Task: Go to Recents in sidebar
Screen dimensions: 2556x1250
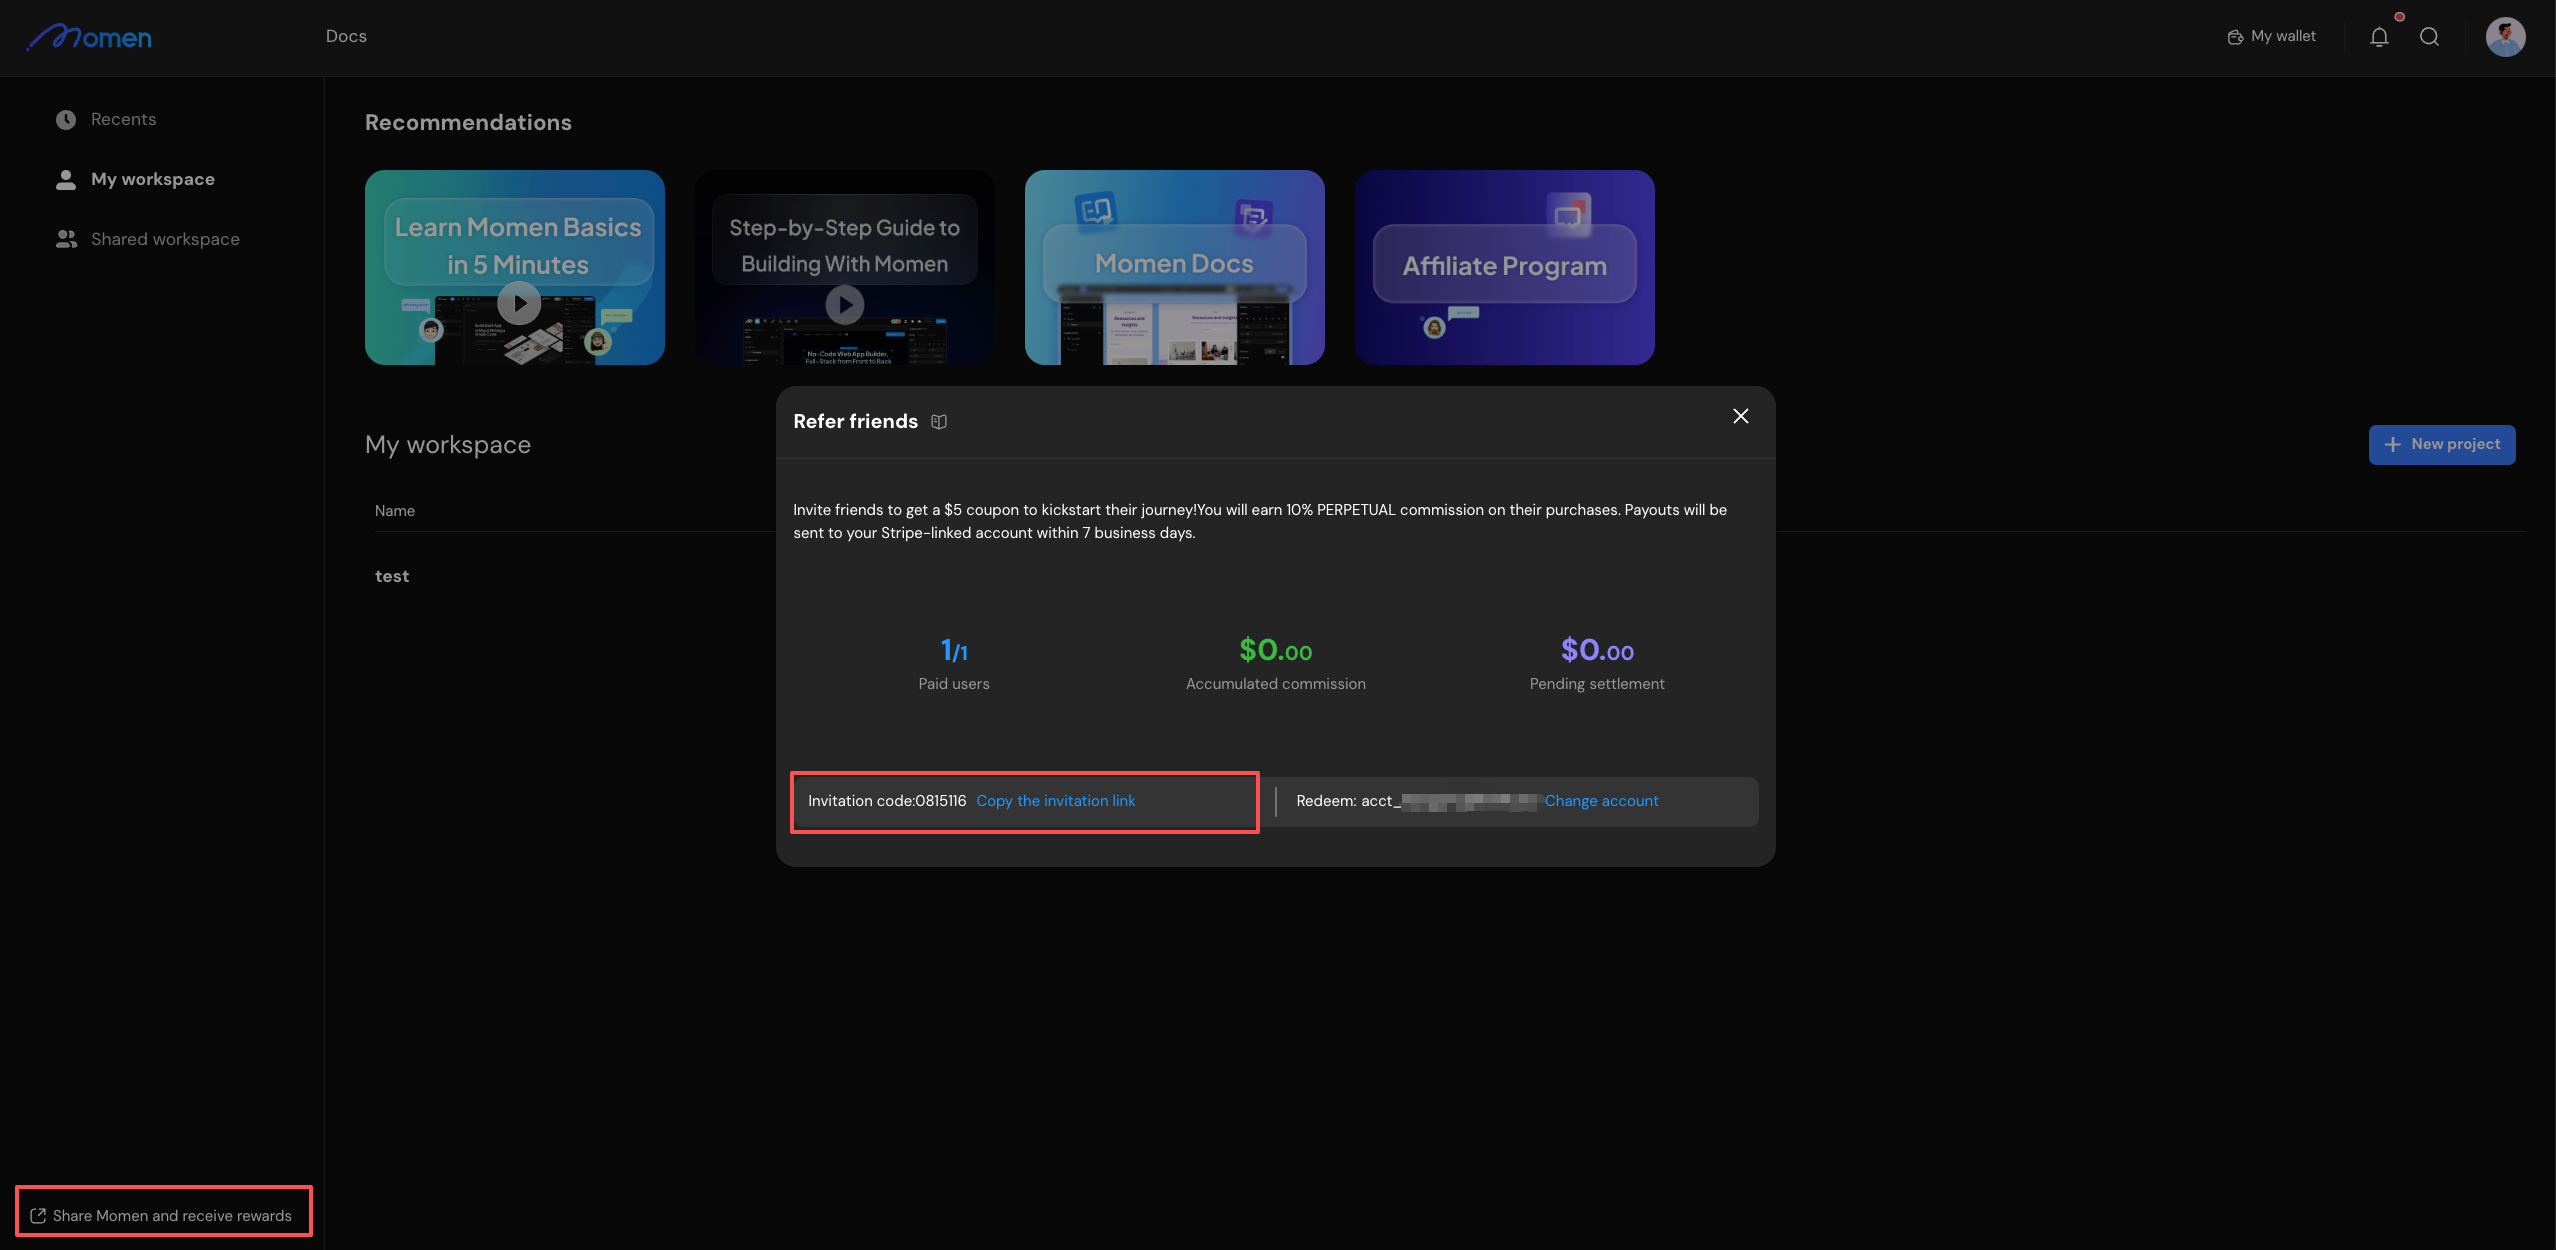Action: pyautogui.click(x=123, y=119)
